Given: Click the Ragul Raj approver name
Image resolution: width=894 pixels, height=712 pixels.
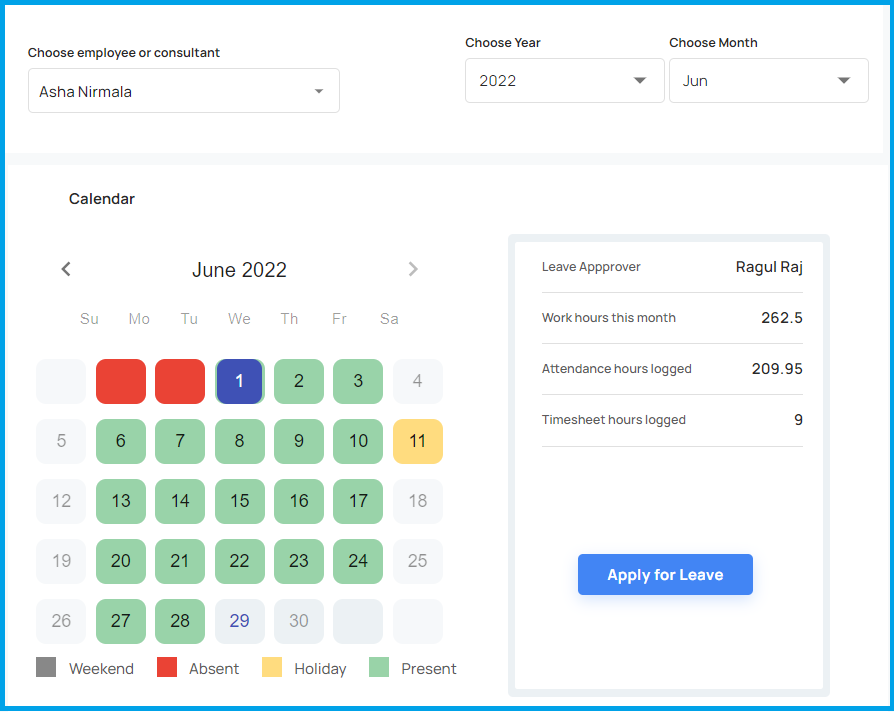Looking at the screenshot, I should pyautogui.click(x=769, y=267).
